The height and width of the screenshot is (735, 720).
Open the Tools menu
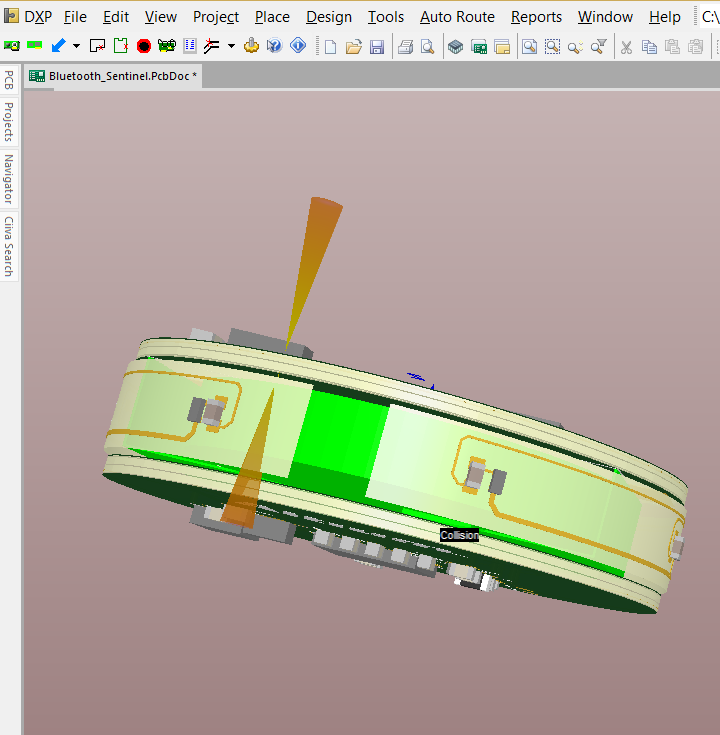point(386,17)
